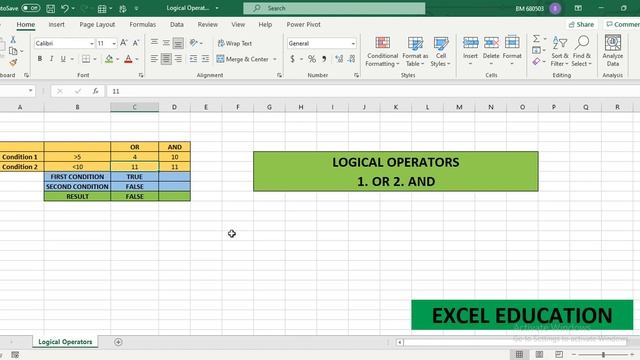Apply red font color A icon
Viewport: 640px width, 360px height.
click(x=128, y=59)
